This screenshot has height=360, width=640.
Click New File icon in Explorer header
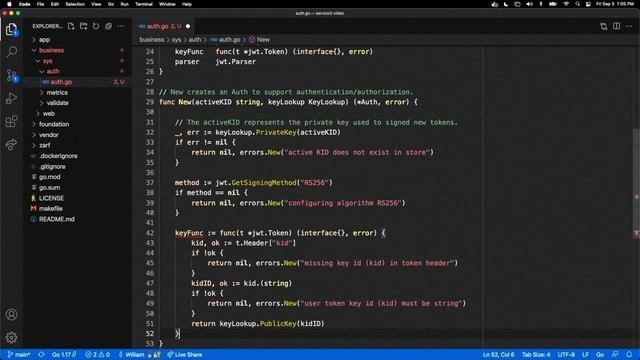[71, 26]
